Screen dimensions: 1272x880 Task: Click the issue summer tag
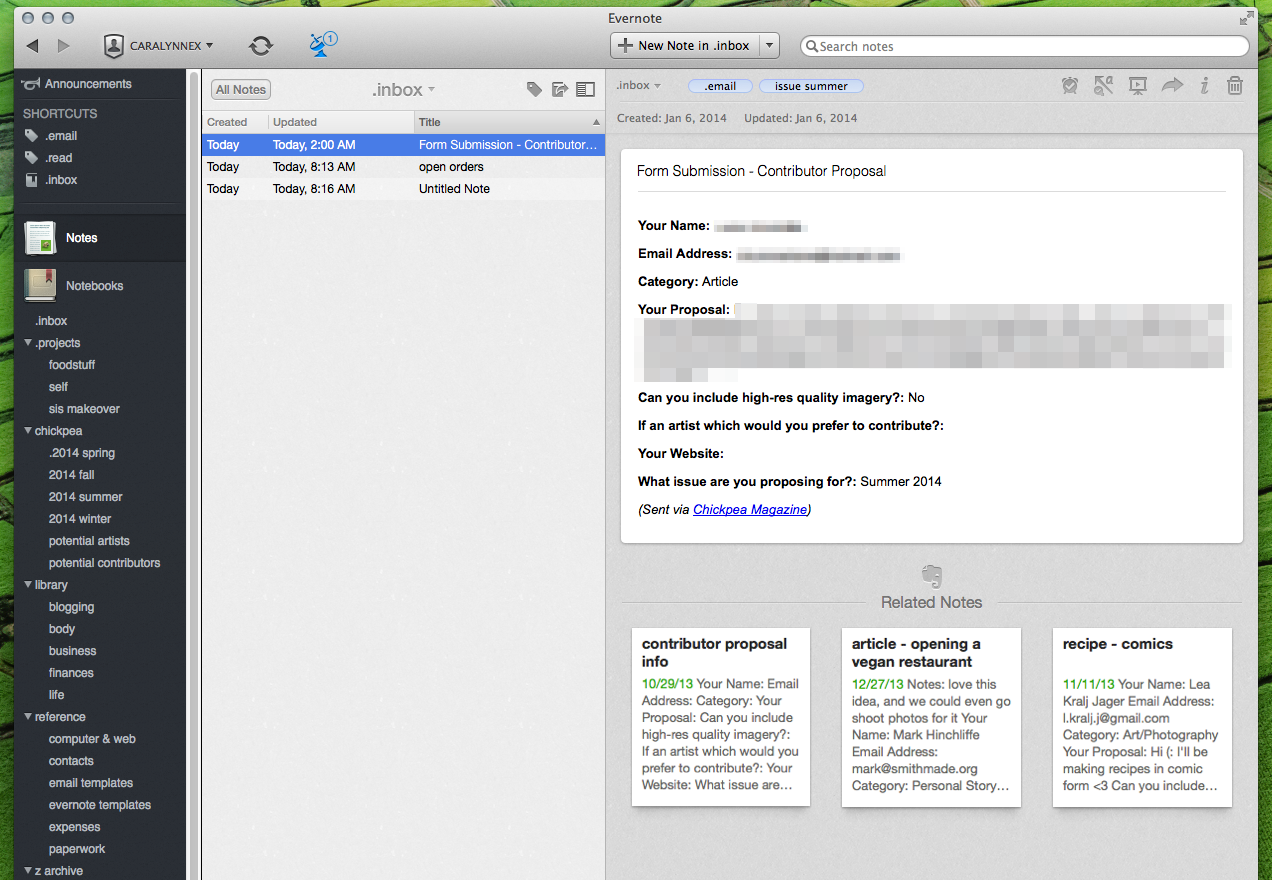[x=811, y=86]
